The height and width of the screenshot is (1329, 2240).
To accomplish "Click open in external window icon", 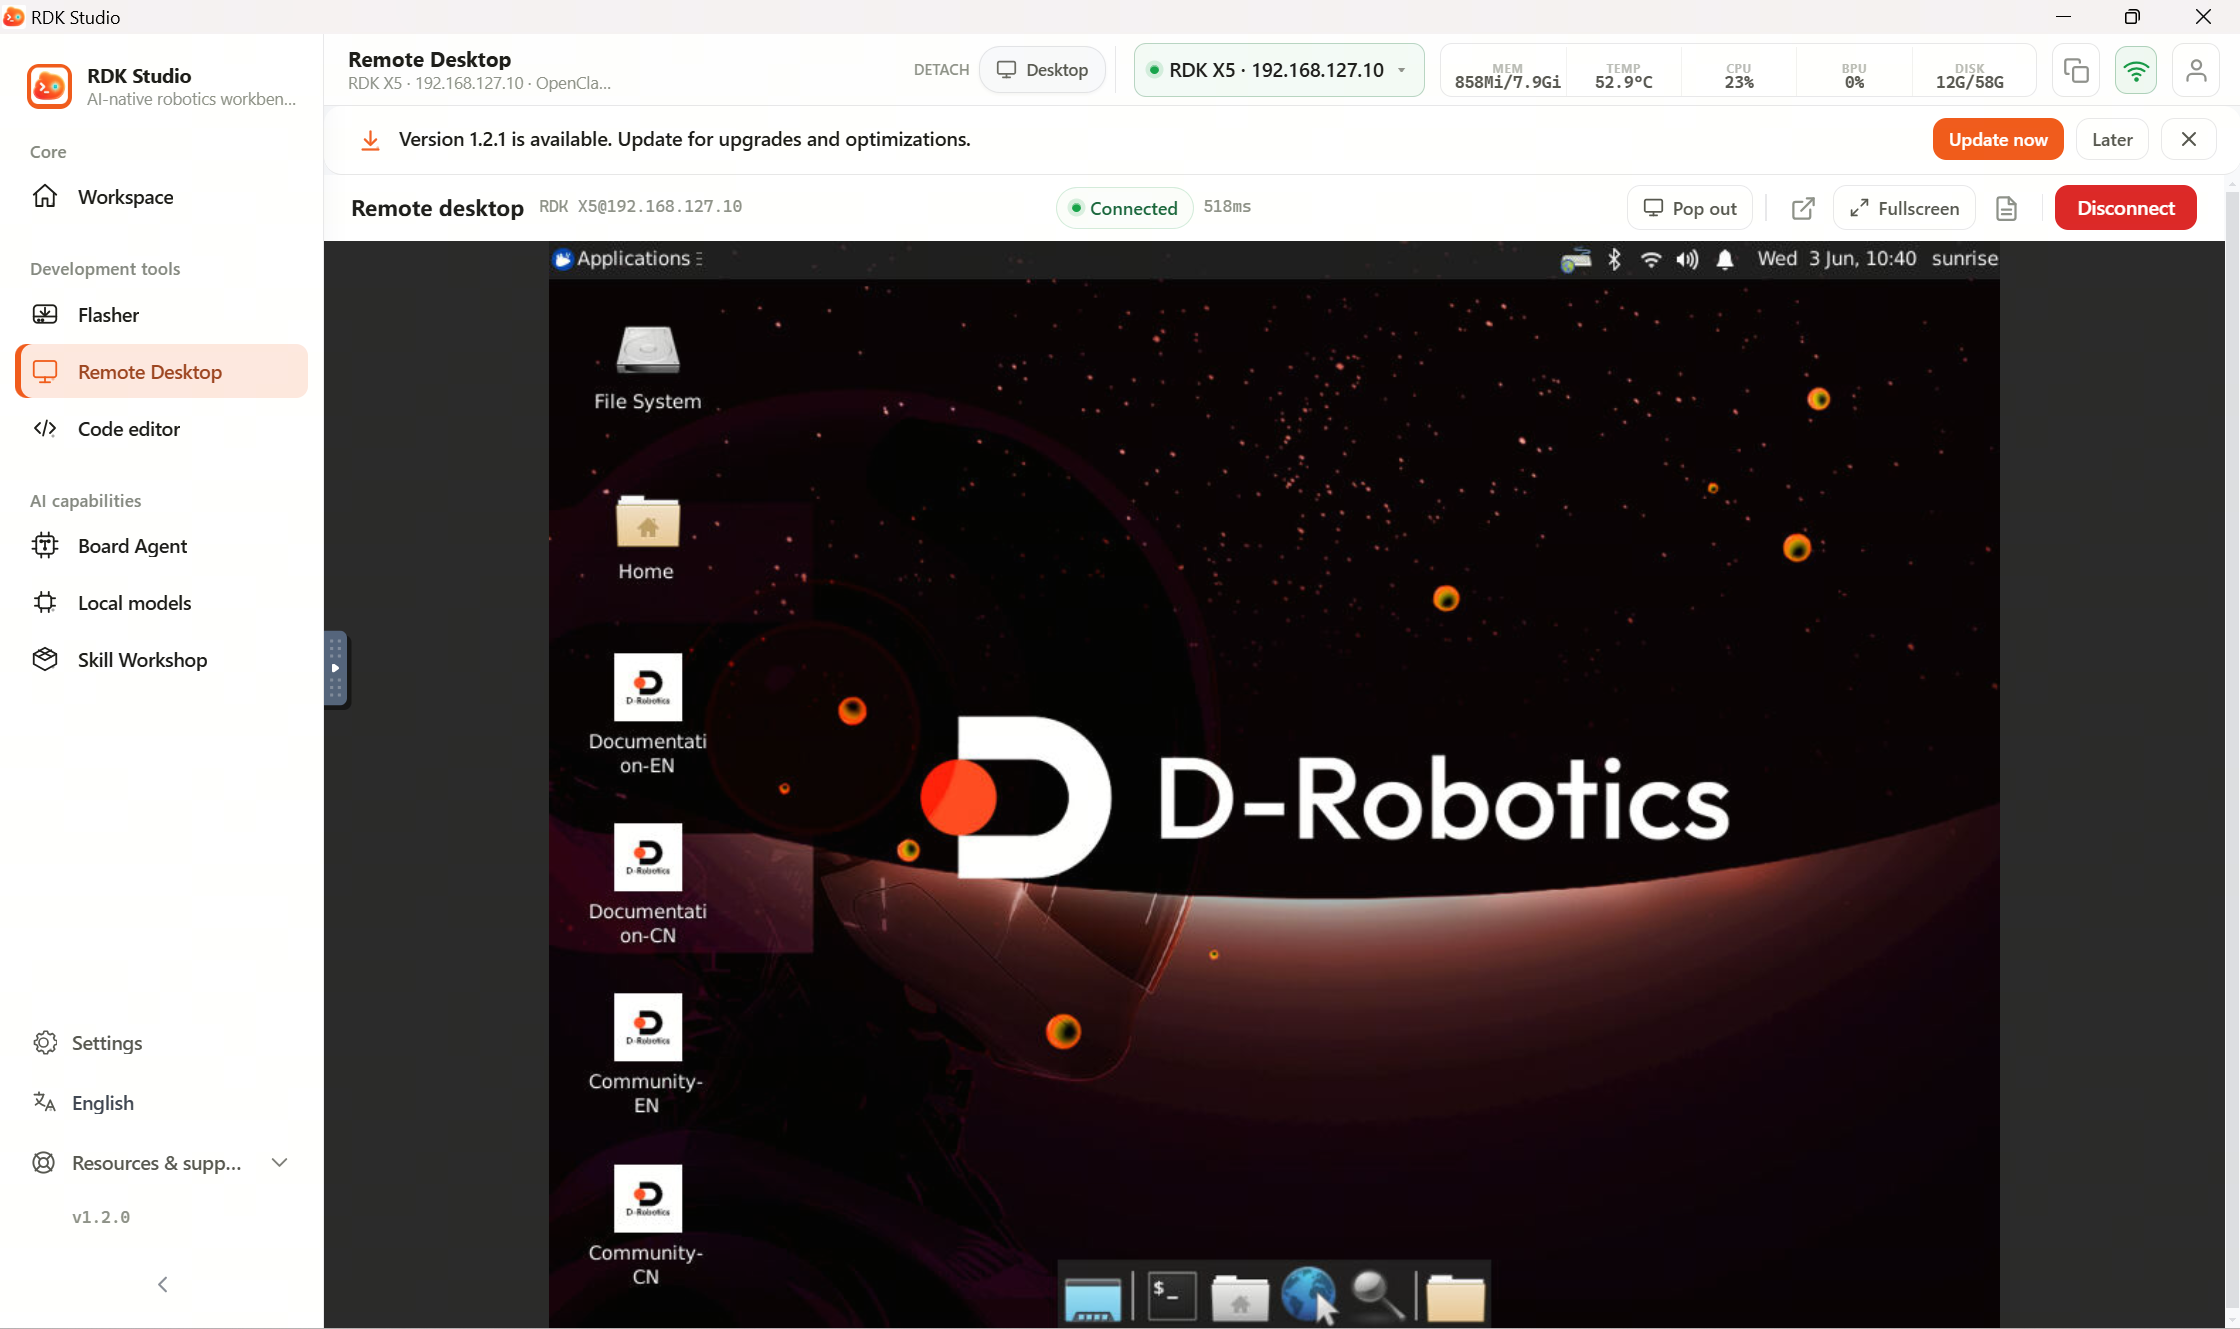I will point(1803,208).
